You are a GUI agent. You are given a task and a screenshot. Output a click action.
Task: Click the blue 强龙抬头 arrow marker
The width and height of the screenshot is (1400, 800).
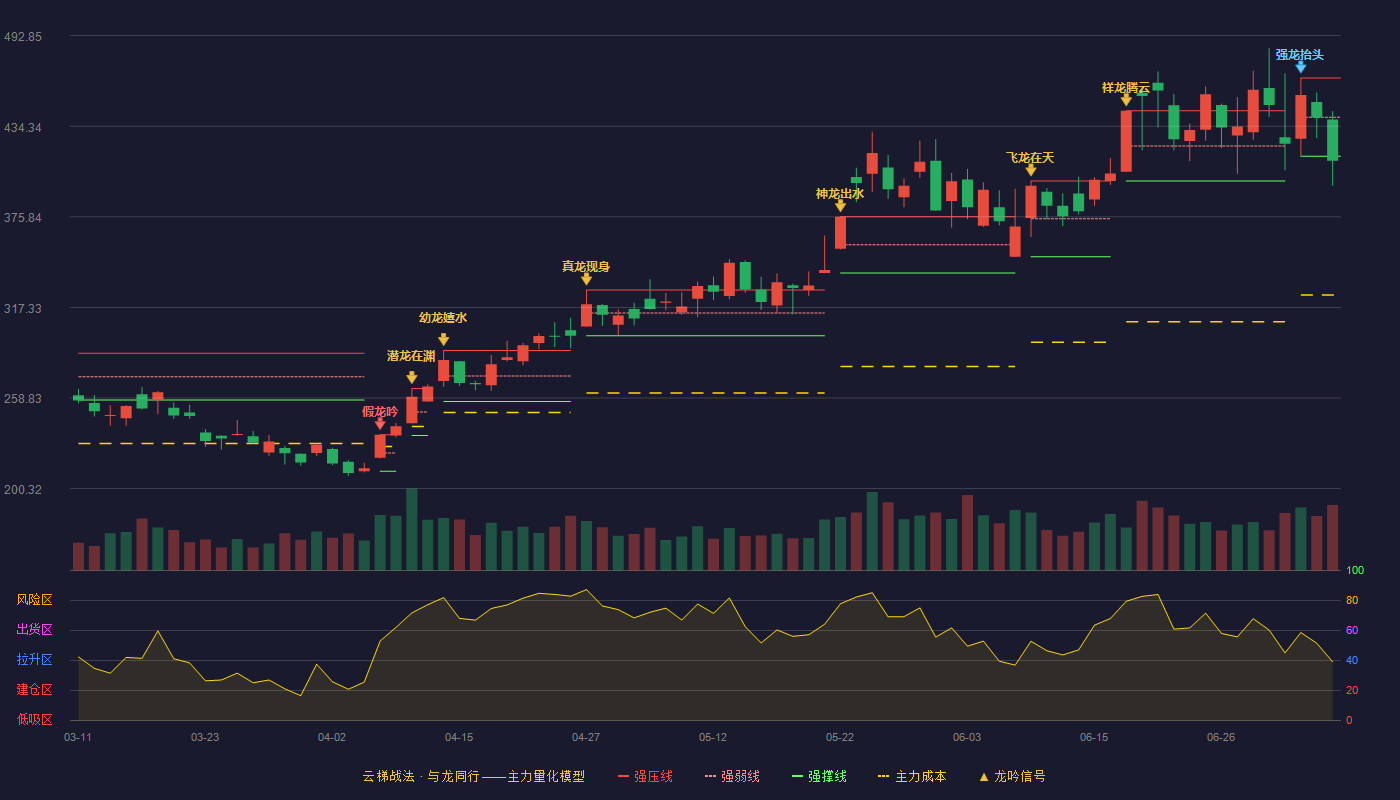pyautogui.click(x=1301, y=67)
